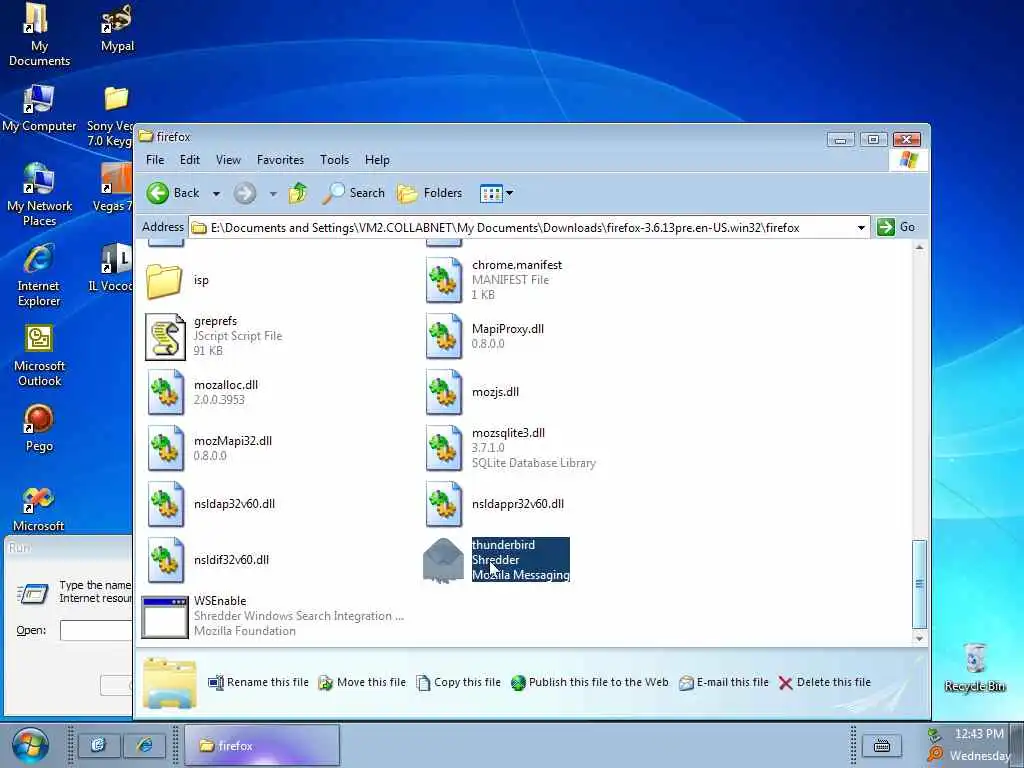Select Microsoft Outlook desktop icon
The image size is (1024, 768).
click(x=39, y=356)
